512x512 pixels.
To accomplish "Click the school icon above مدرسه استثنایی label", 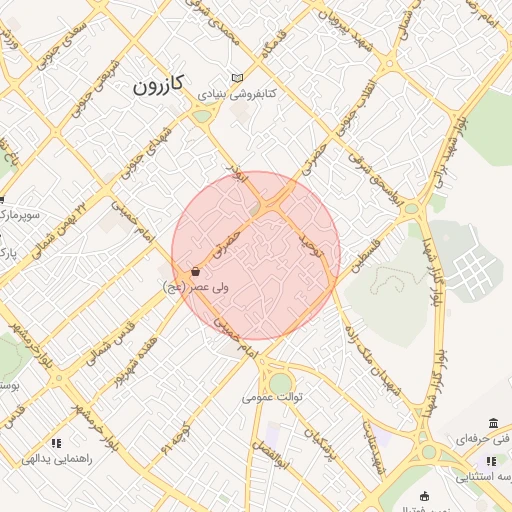I will [491, 461].
